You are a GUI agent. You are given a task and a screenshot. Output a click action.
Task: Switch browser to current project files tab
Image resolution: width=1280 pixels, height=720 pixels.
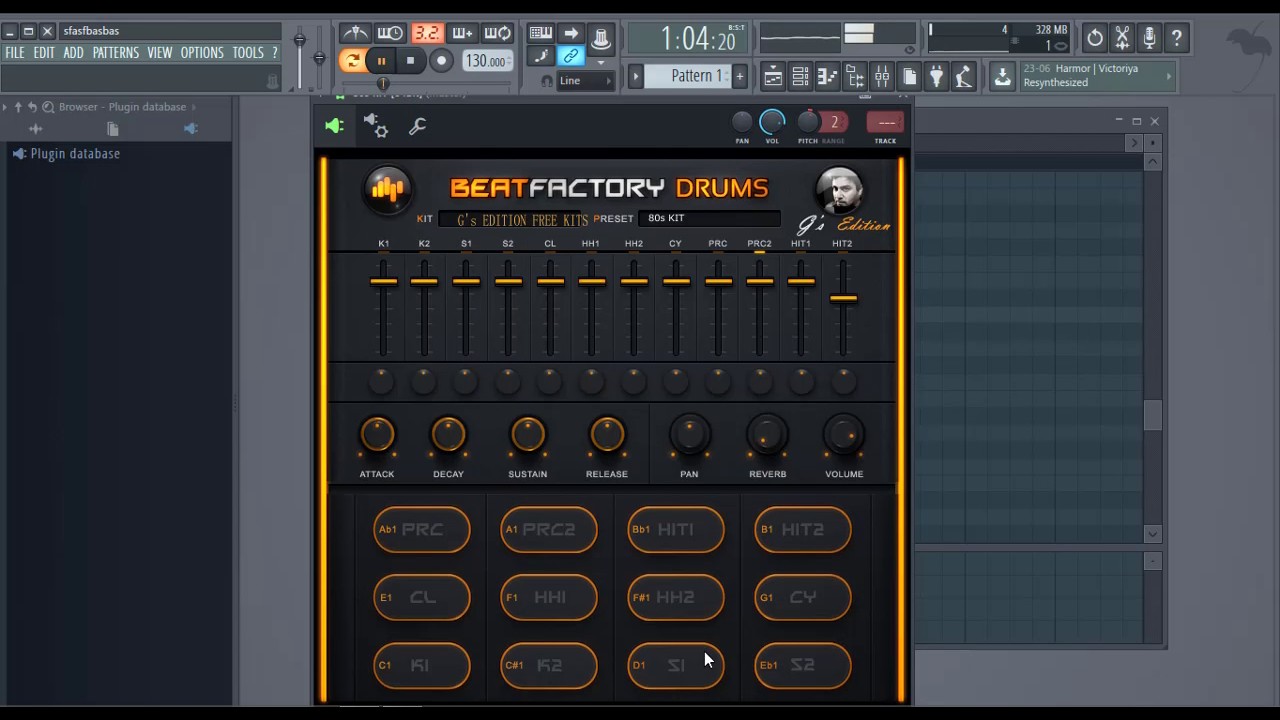coord(113,129)
